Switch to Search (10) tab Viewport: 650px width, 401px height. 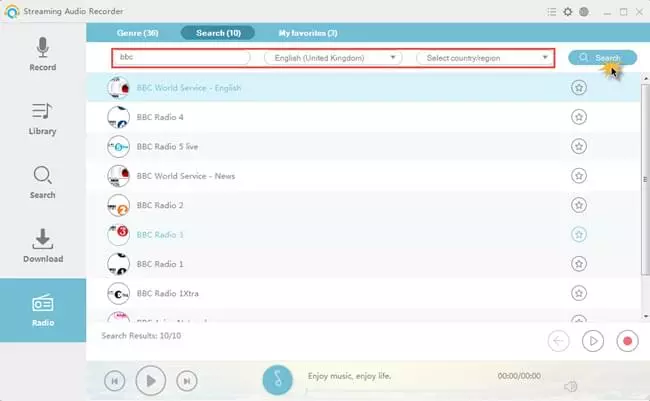point(218,33)
